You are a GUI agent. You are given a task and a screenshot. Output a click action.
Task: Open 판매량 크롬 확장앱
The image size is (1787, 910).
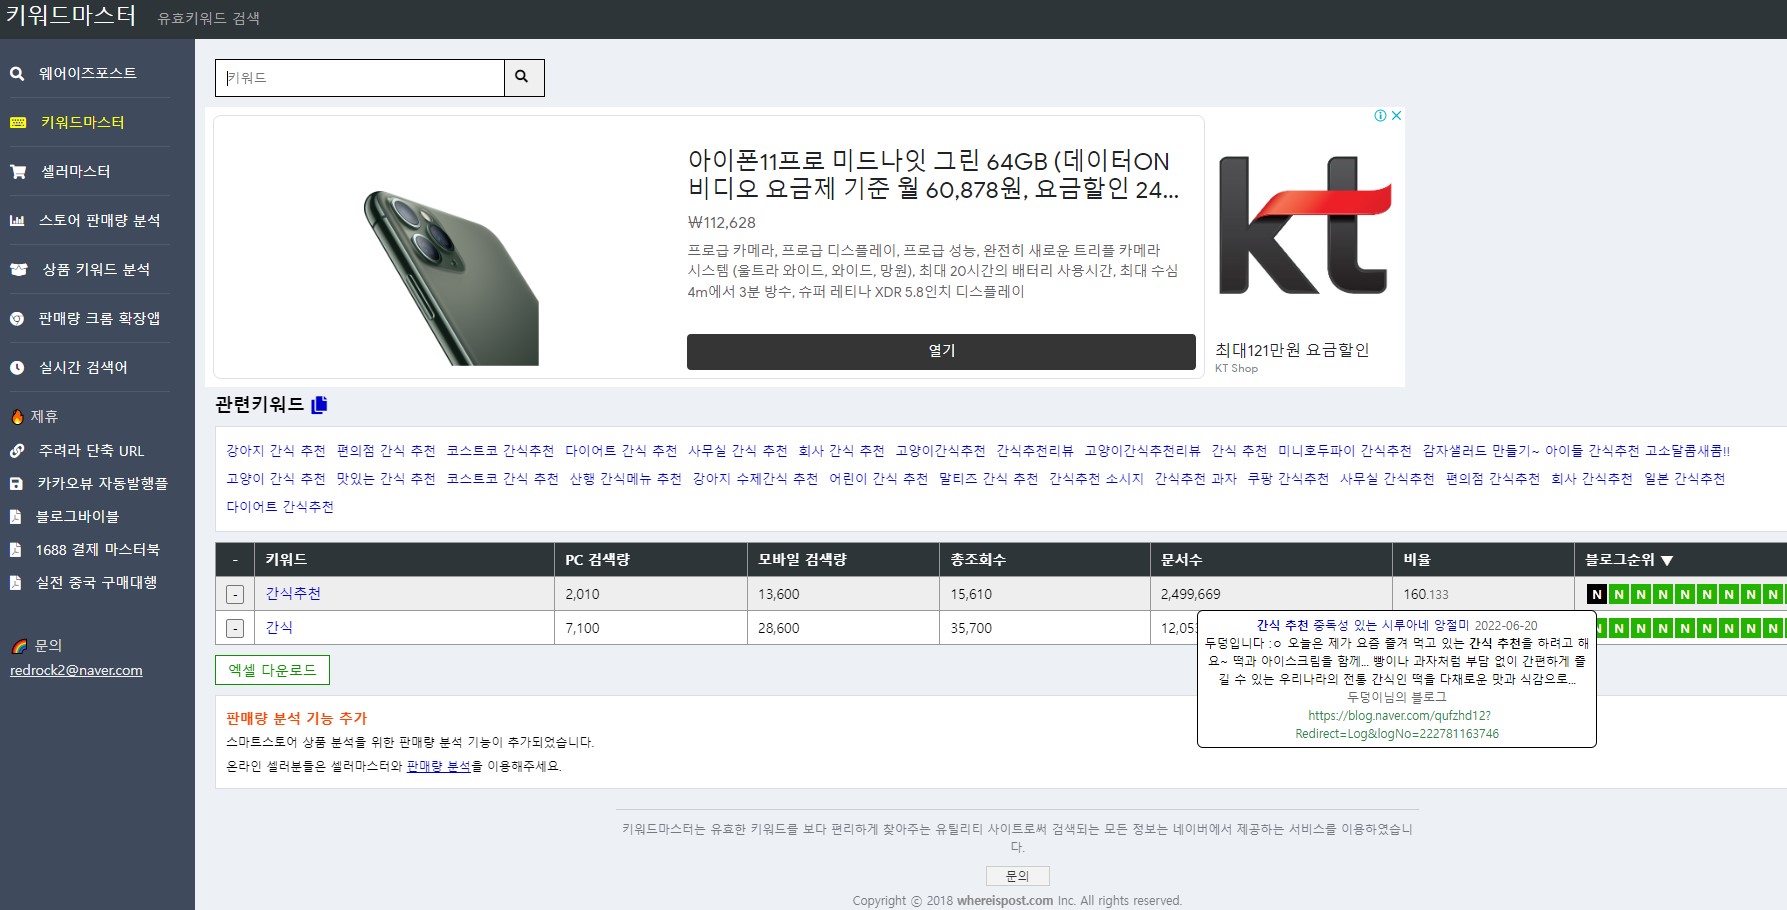click(x=99, y=318)
